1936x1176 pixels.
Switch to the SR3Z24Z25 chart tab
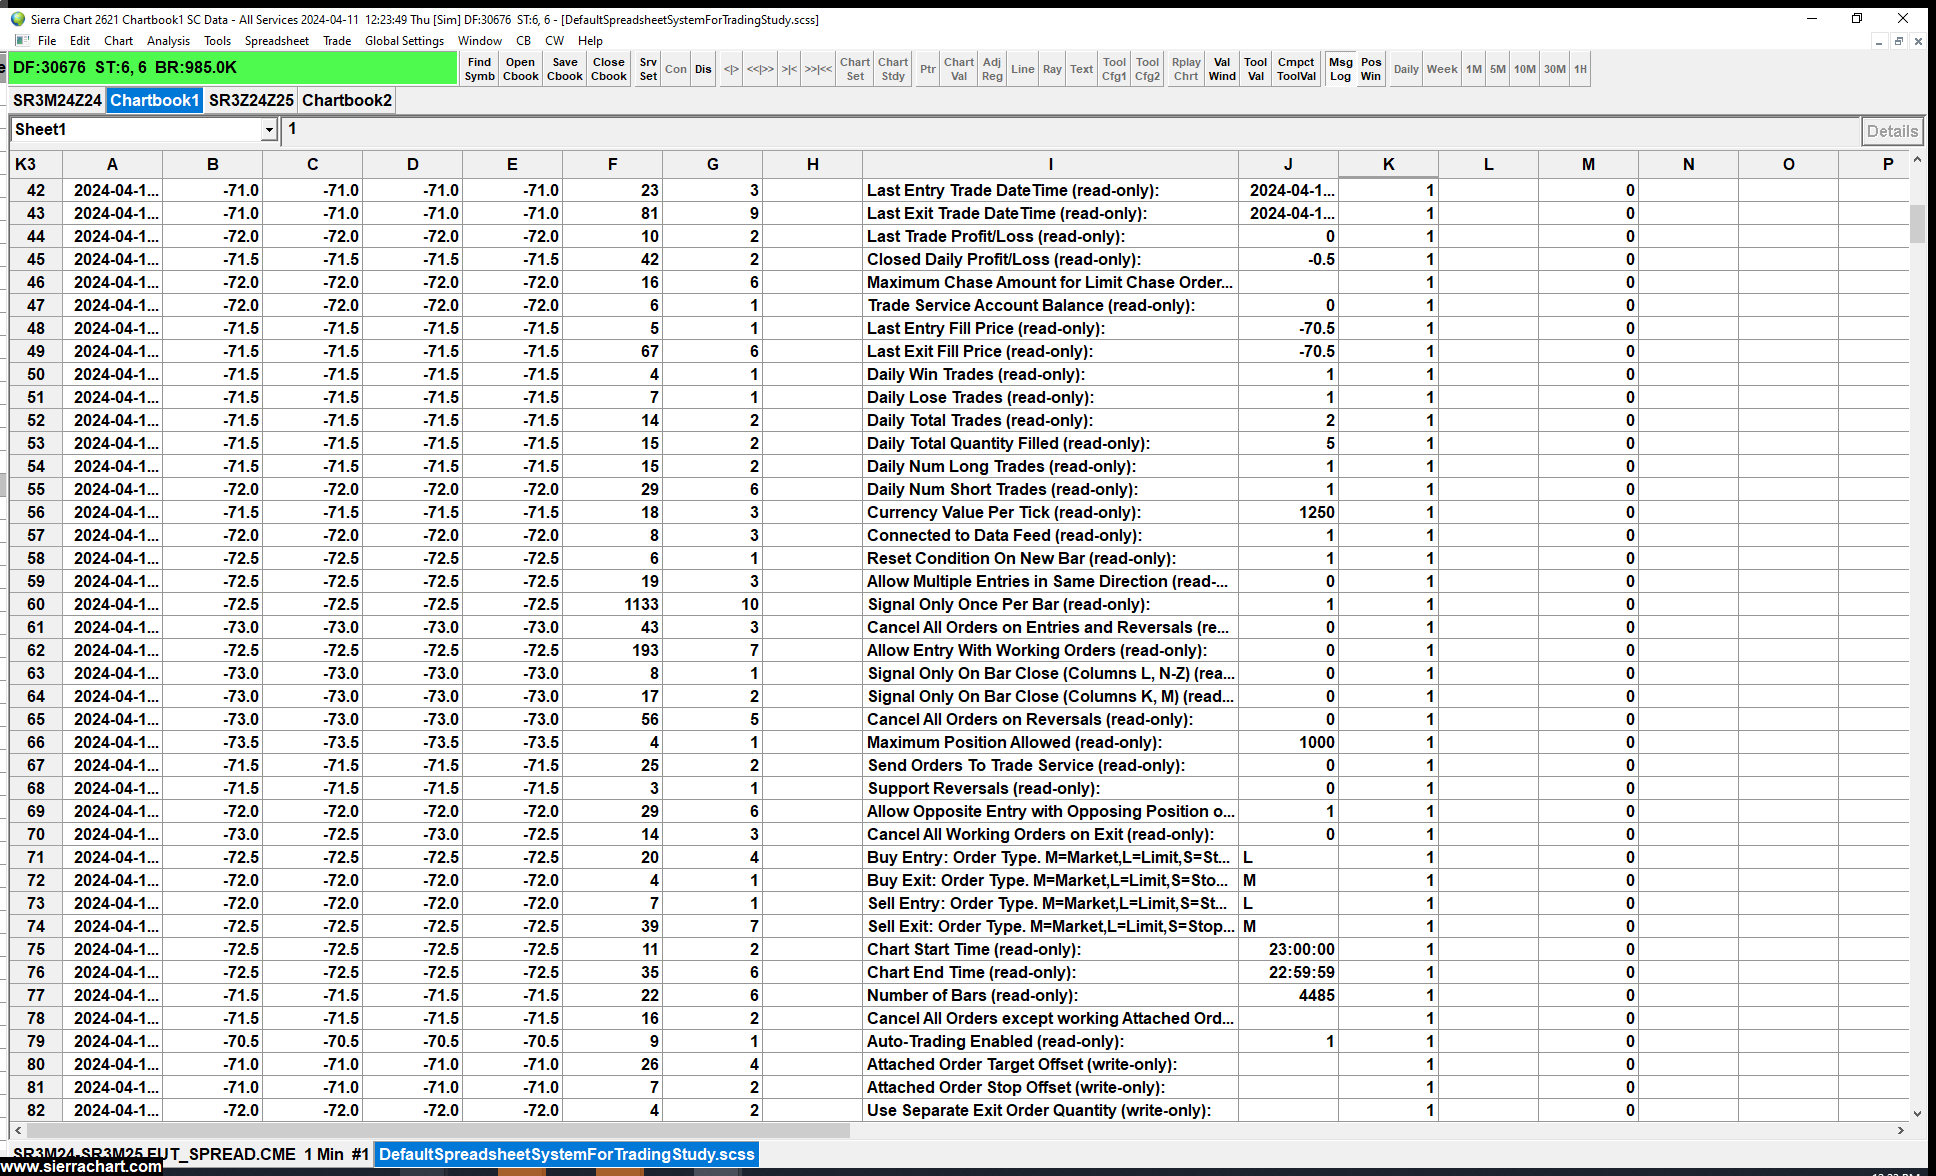coord(251,100)
